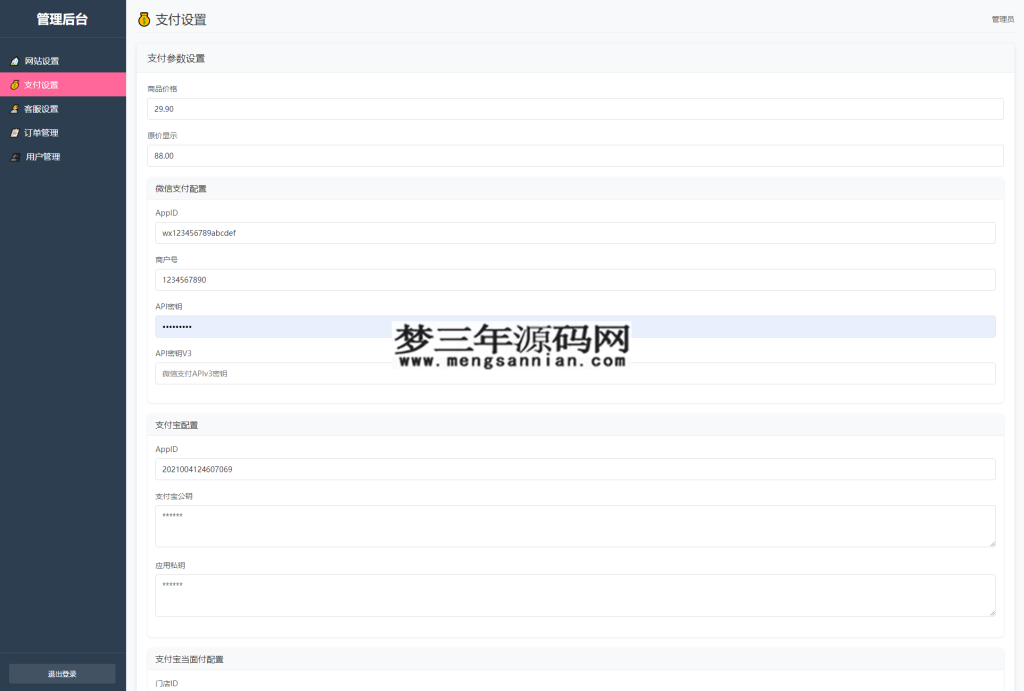Select the masked API密钥 field
Screen dimensions: 1024x691
pos(575,326)
